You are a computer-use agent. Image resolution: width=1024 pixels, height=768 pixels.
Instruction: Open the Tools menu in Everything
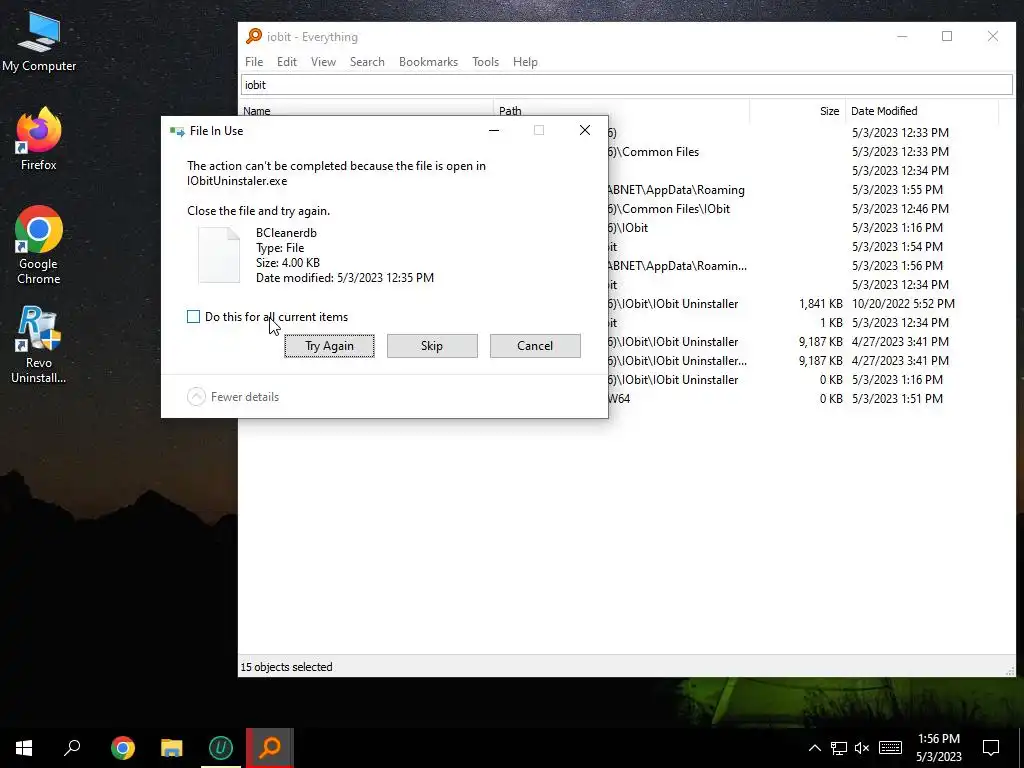coord(485,62)
